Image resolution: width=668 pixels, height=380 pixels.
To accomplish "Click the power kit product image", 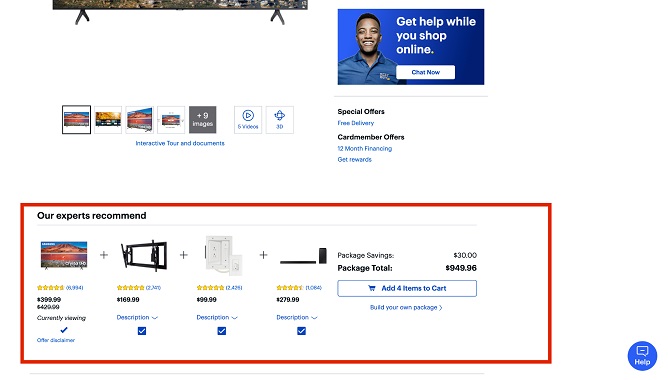I will click(x=224, y=255).
